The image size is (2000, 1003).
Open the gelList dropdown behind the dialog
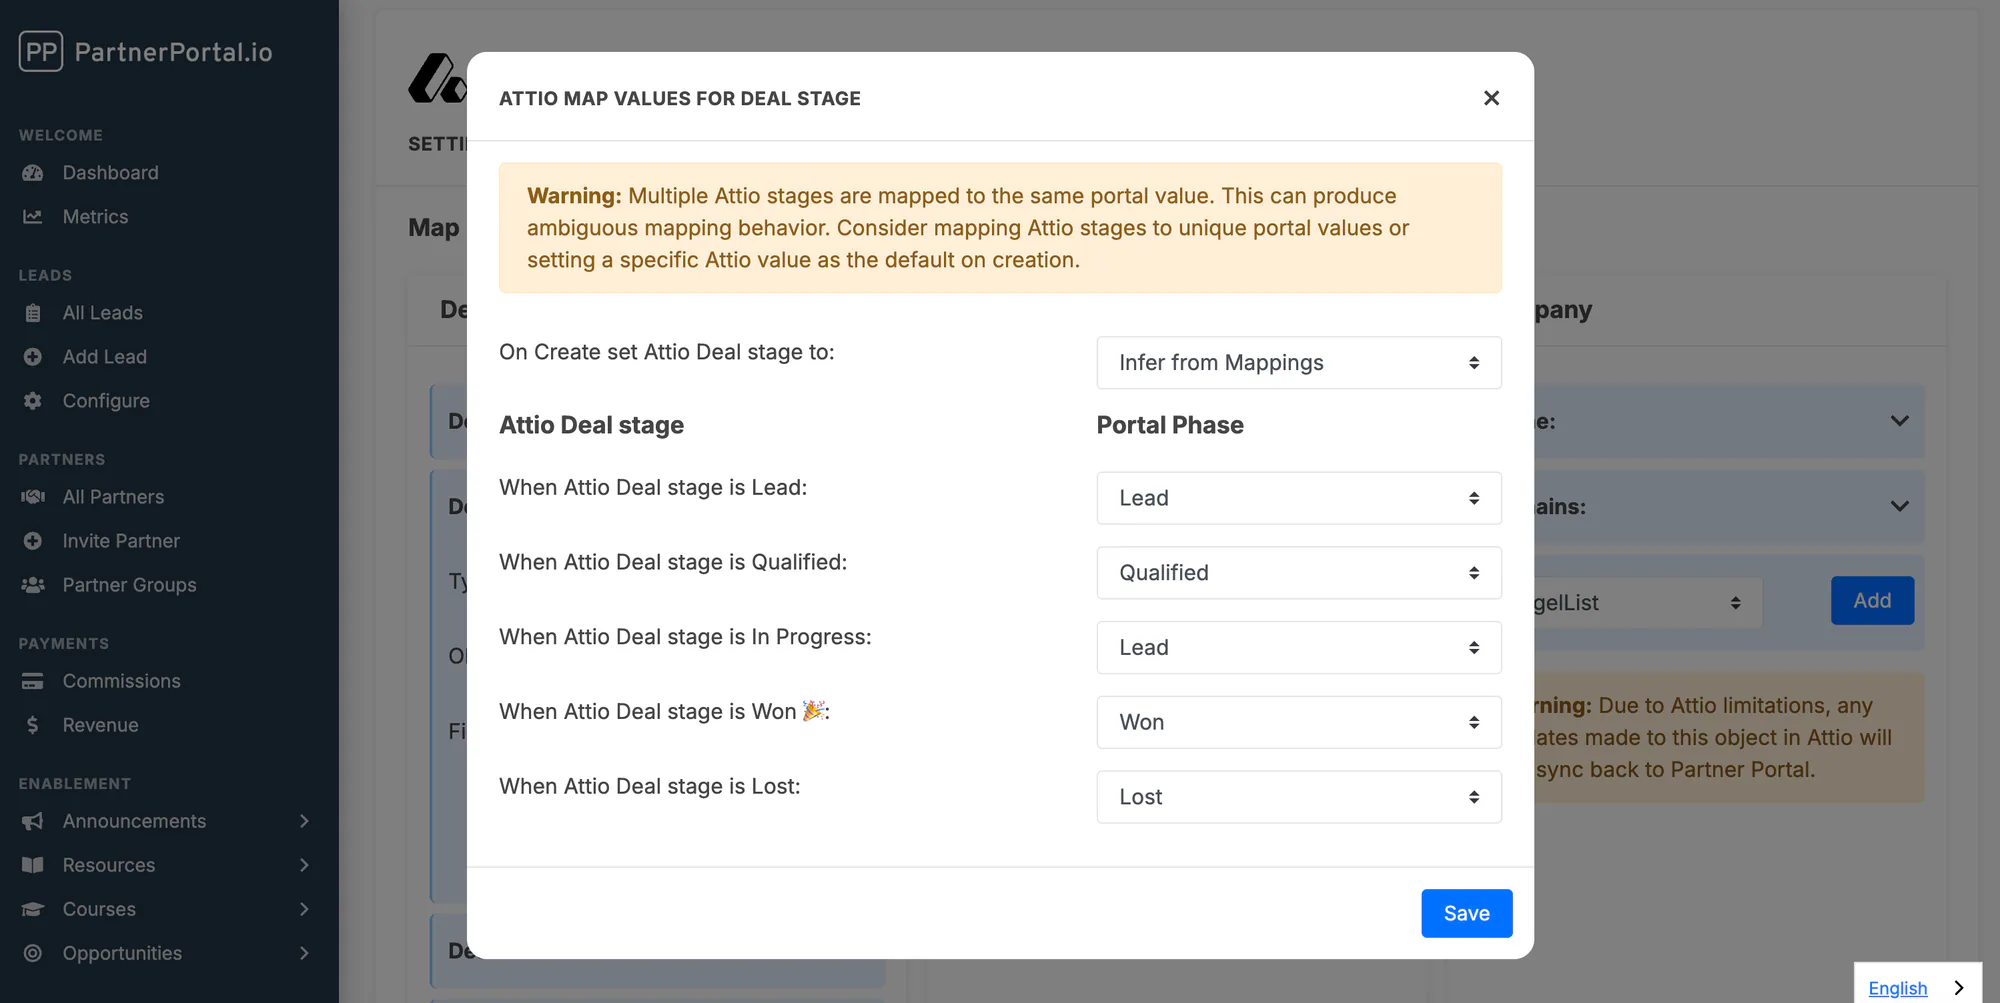(1647, 603)
